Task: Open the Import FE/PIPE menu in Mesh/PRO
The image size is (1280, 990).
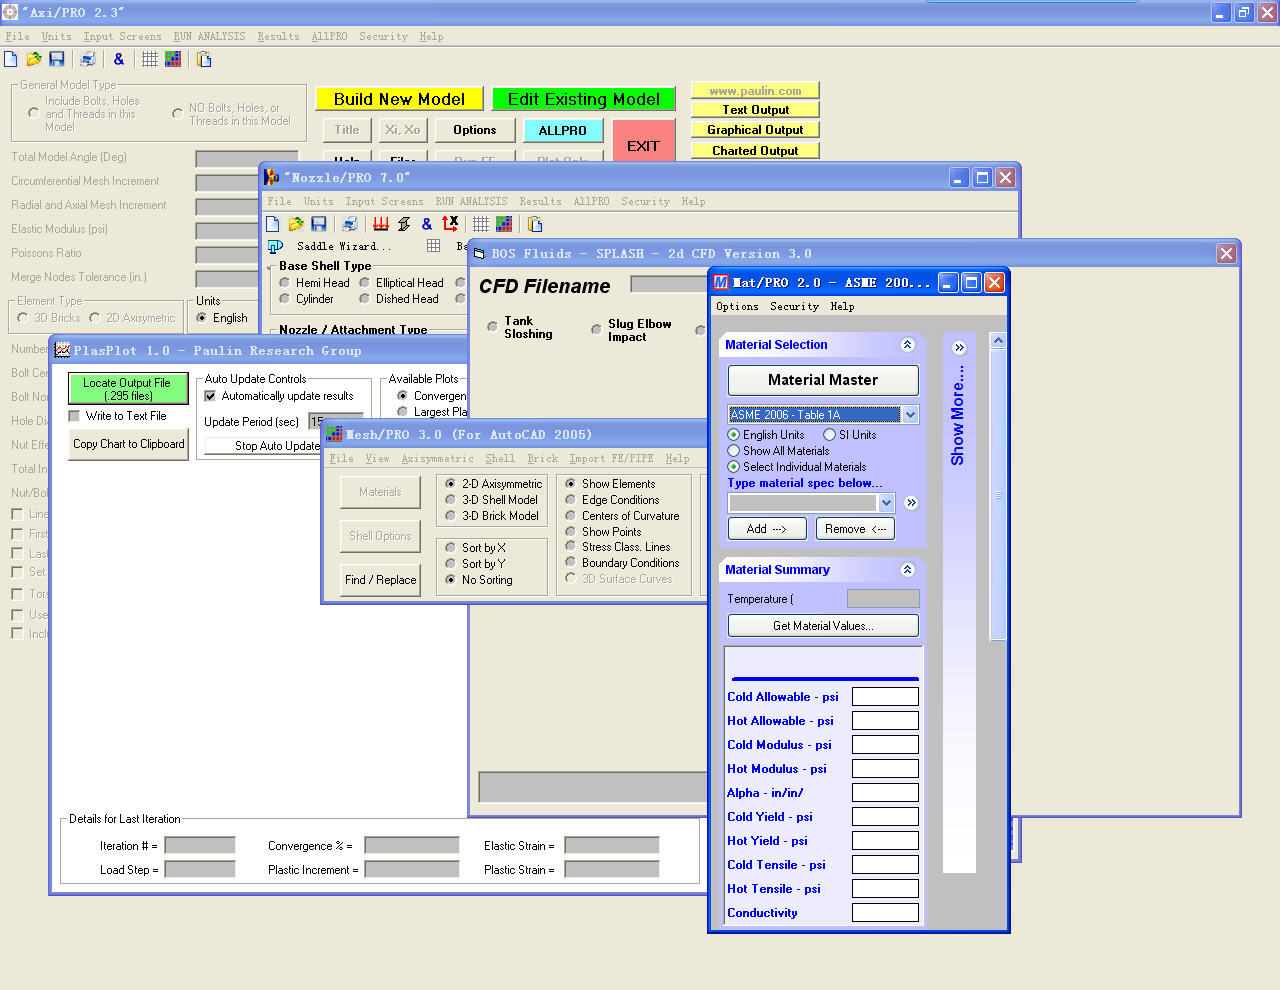Action: (612, 459)
